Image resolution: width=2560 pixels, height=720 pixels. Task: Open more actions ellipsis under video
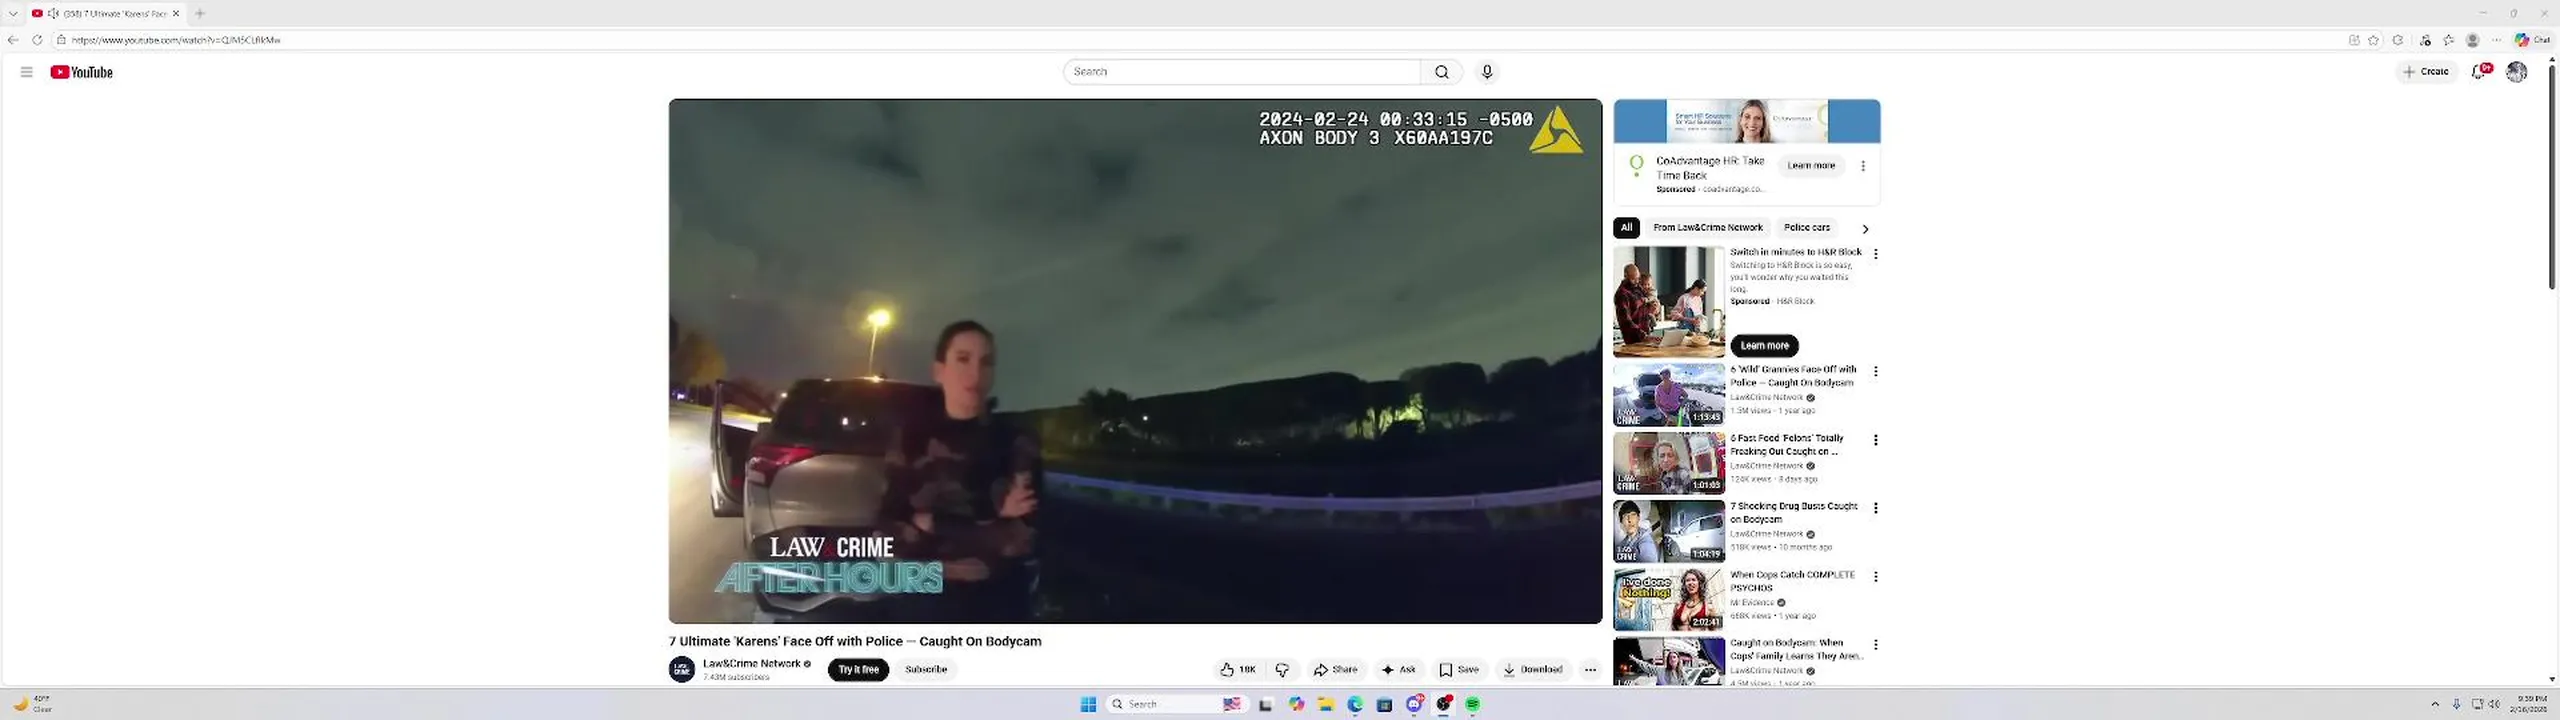[x=1590, y=670]
